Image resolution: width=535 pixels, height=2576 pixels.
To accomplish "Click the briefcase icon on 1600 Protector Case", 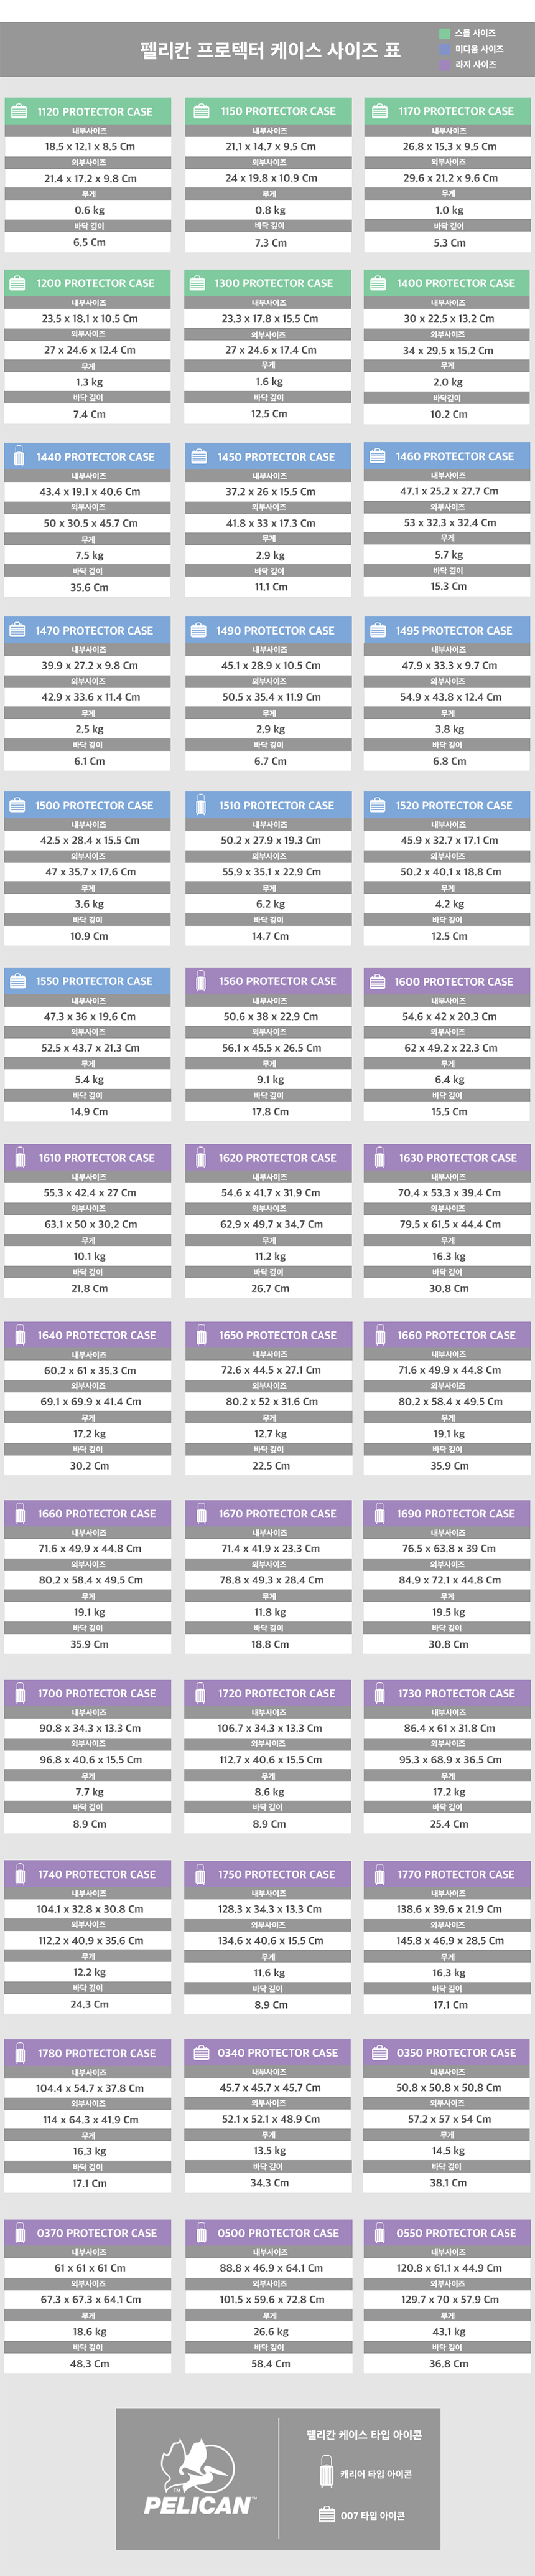I will click(377, 982).
